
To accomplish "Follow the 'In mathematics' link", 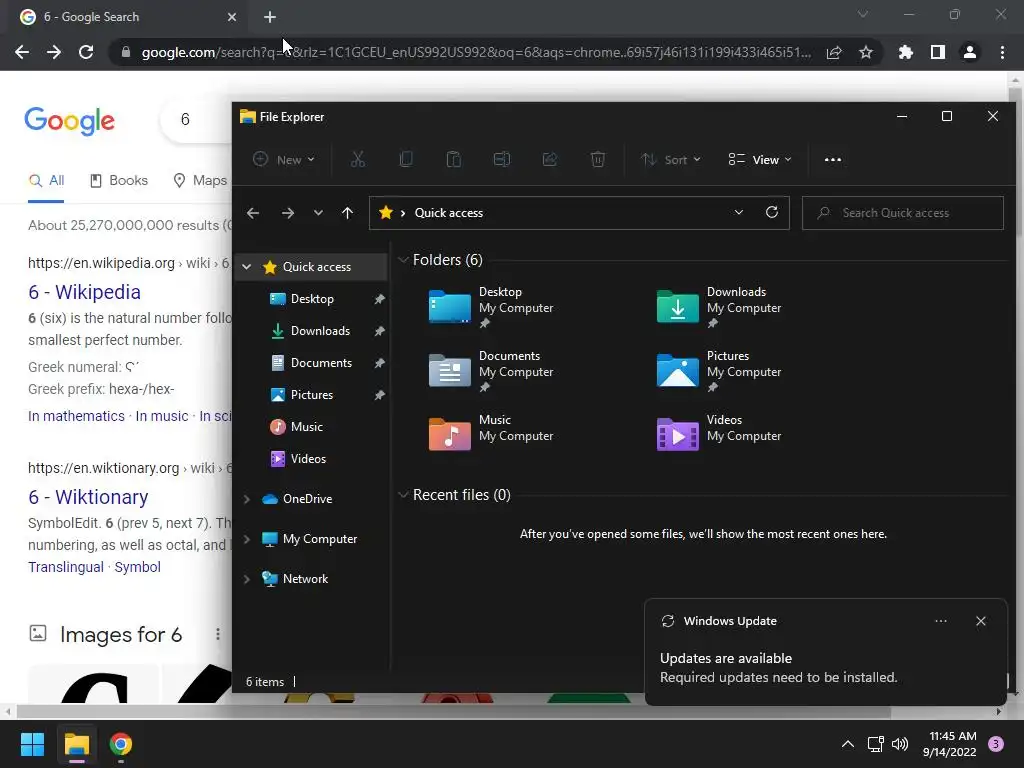I will tap(76, 416).
